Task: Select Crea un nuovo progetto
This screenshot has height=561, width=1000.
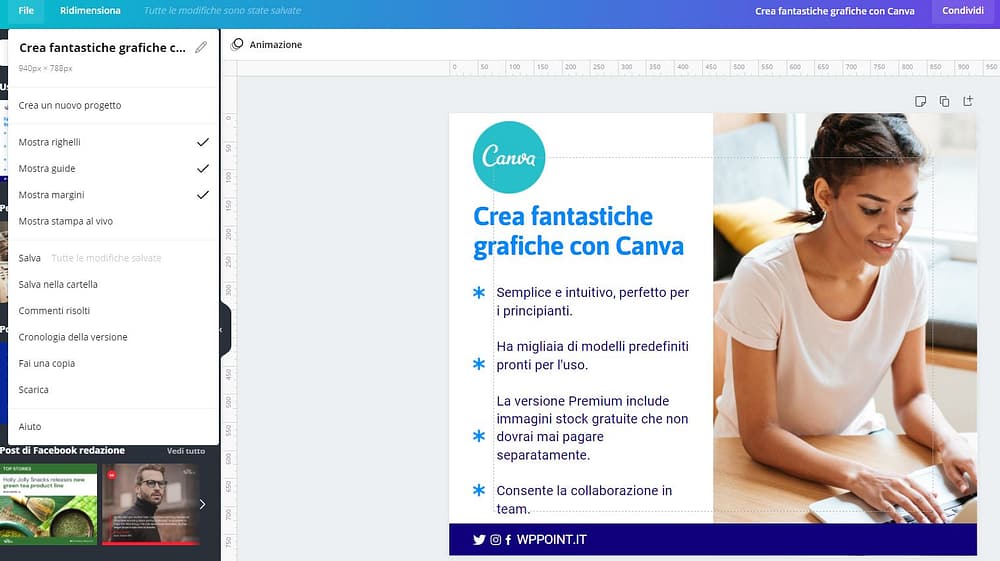Action: 114,105
